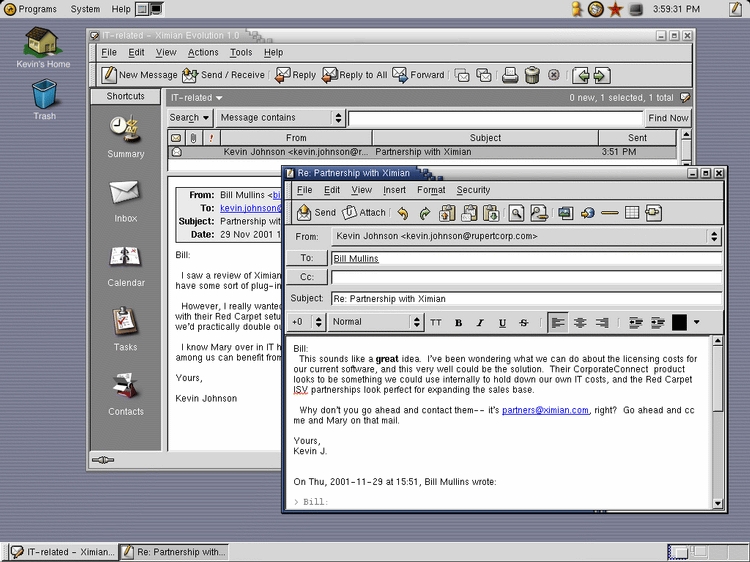Open the 'Message contains' search filter dropdown

(338, 118)
